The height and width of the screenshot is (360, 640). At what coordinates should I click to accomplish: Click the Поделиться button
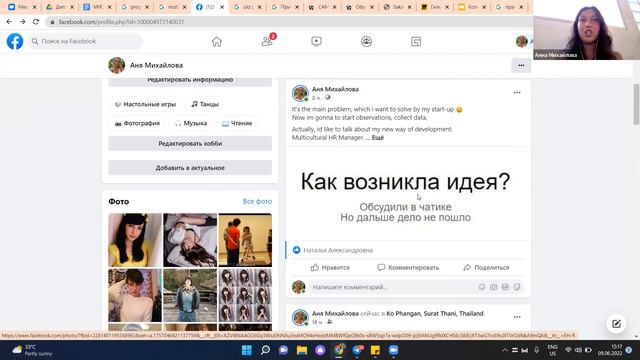486,267
